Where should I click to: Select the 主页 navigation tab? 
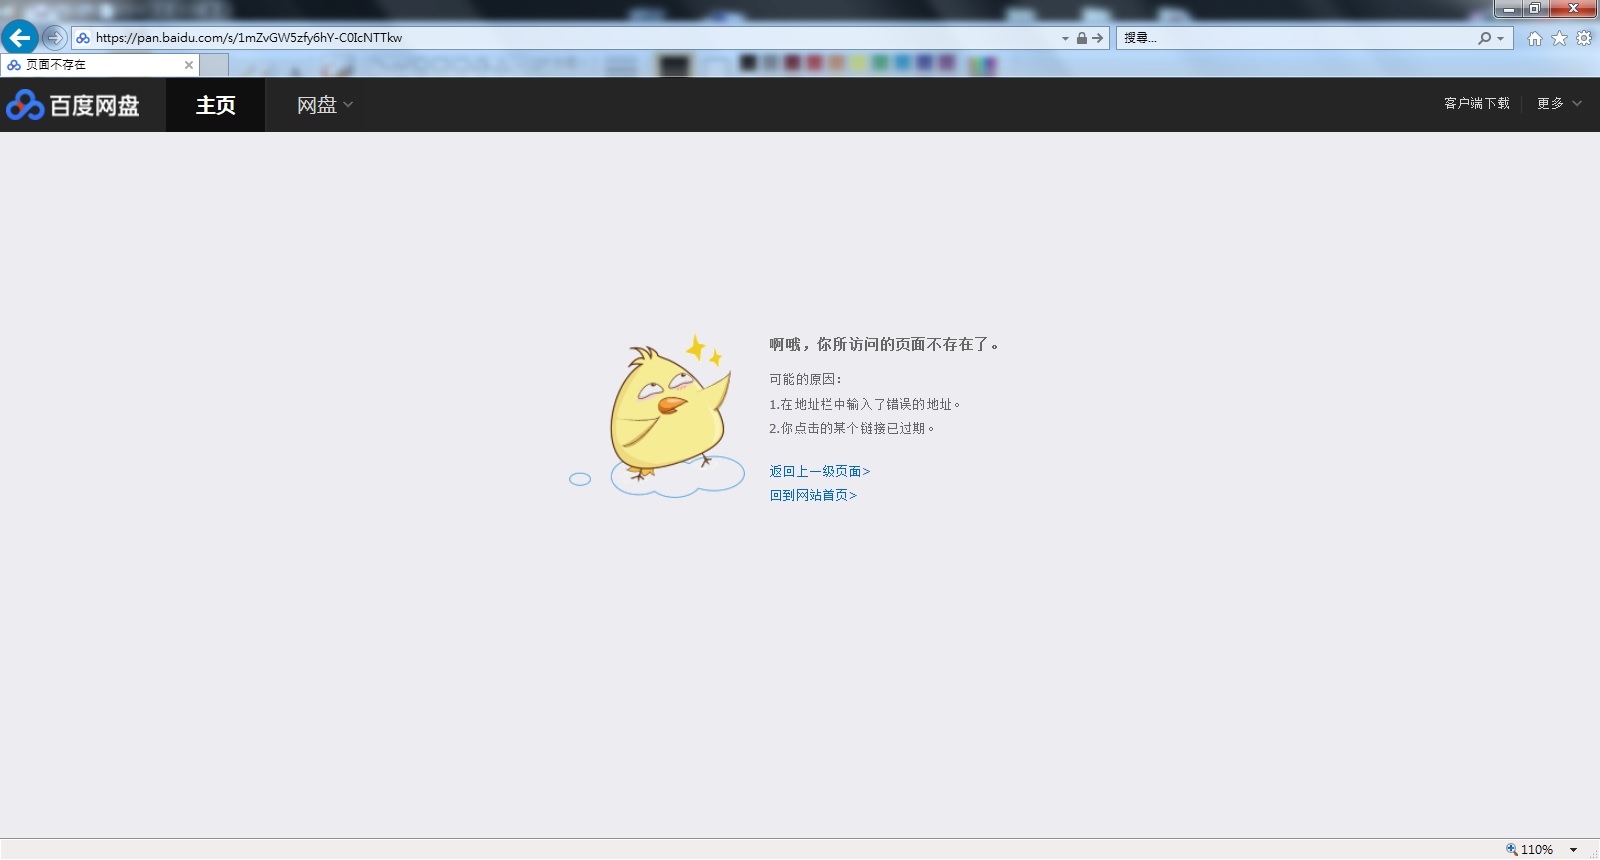[x=215, y=105]
